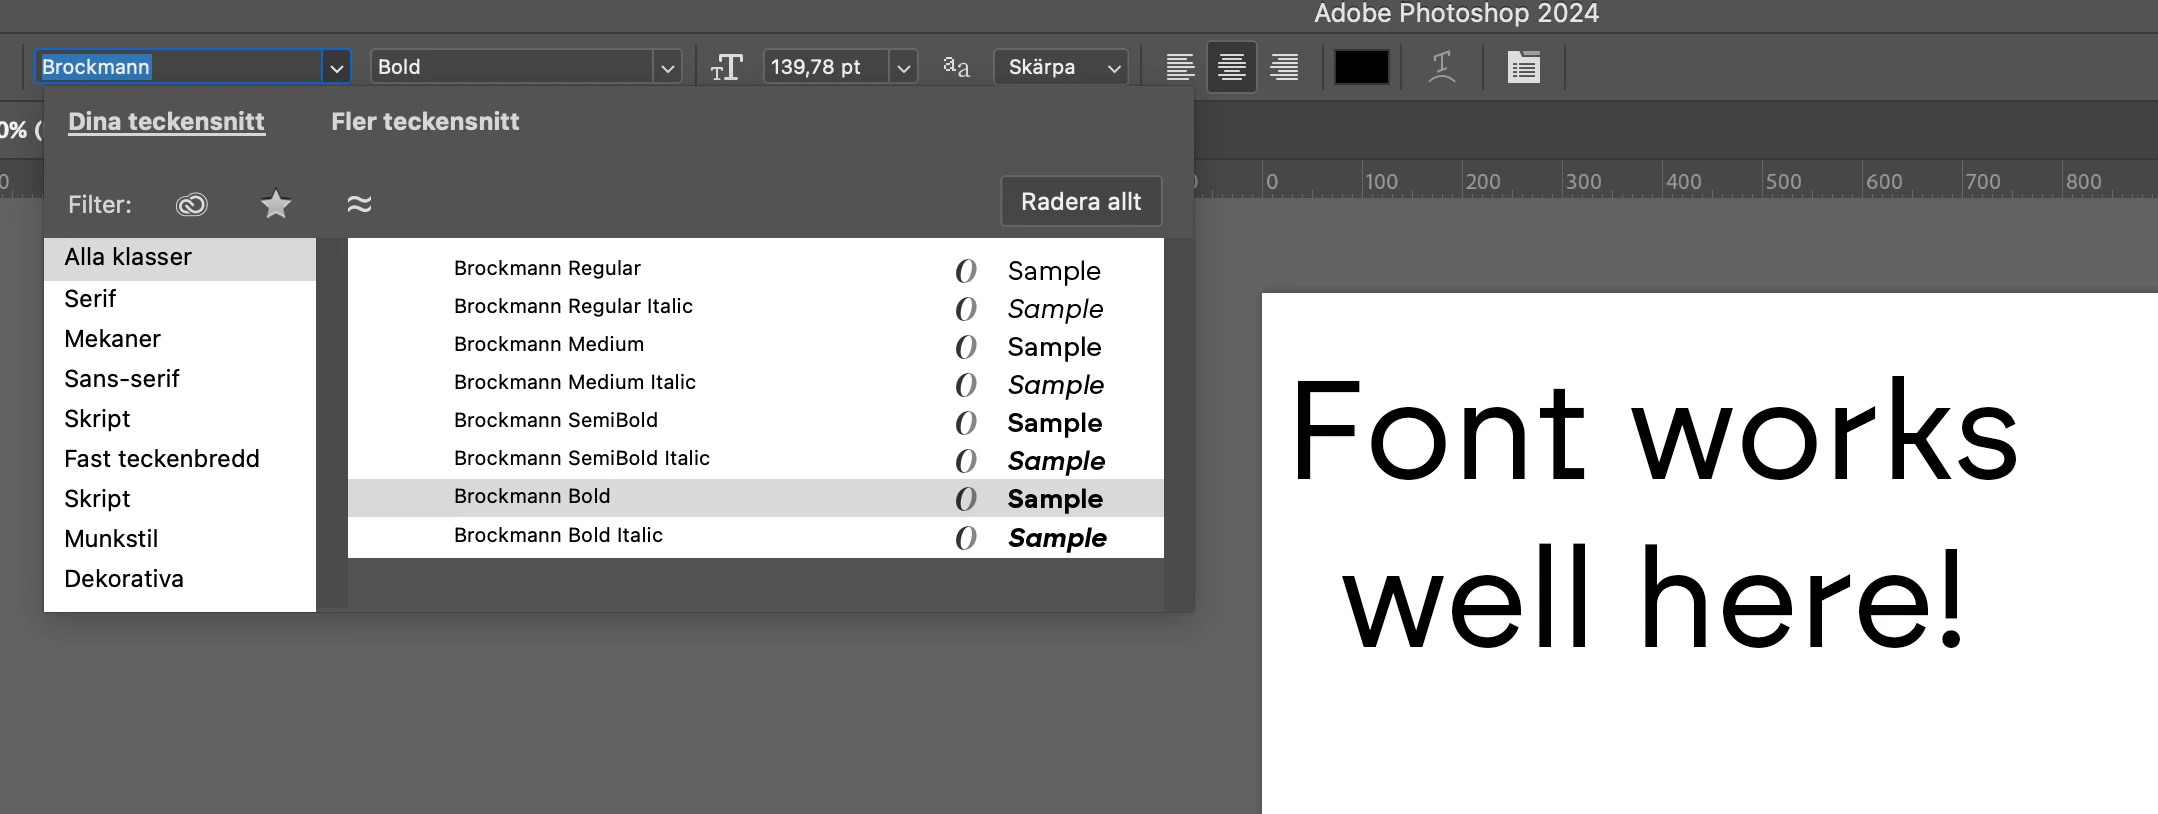Viewport: 2158px width, 814px height.
Task: Click the font-type icon beside Brockmann Medium
Action: click(965, 347)
